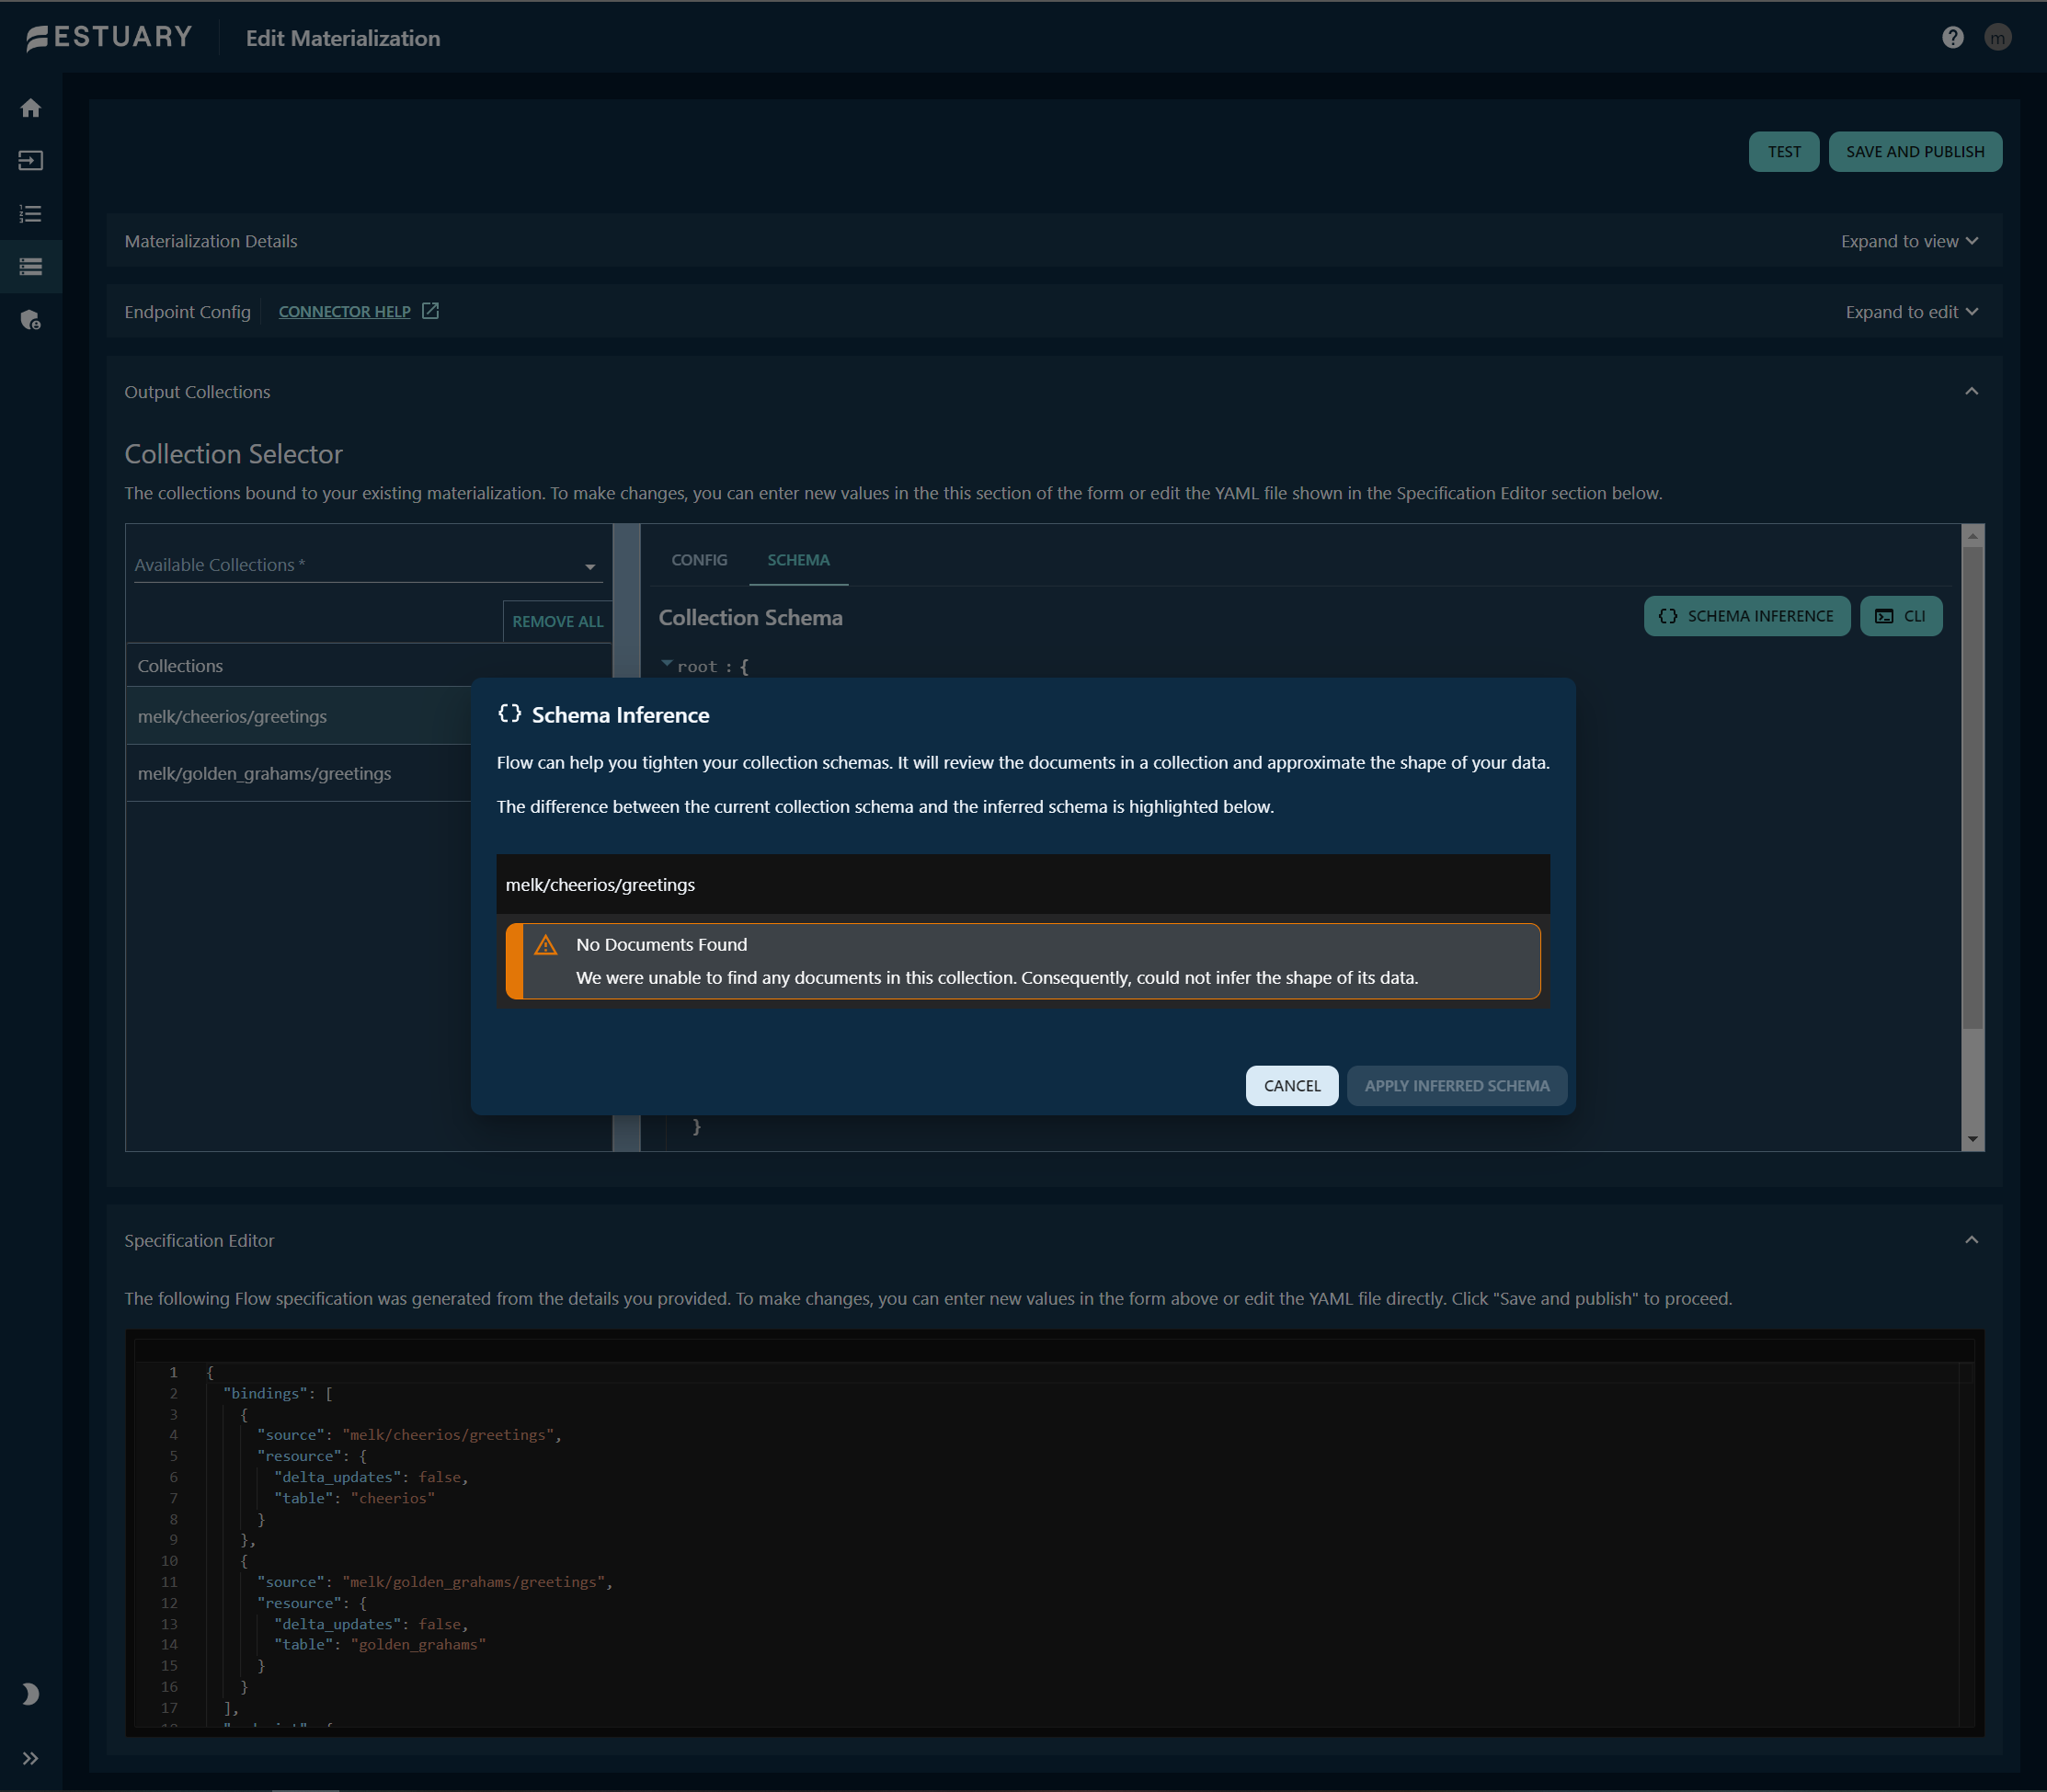Open user avatar menu
This screenshot has width=2047, height=1792.
[x=1998, y=38]
